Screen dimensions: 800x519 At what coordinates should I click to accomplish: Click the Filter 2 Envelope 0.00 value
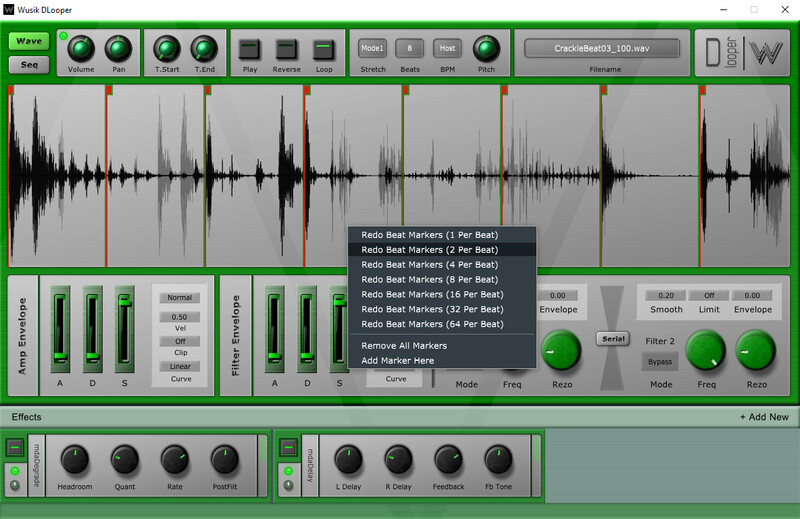coord(752,295)
